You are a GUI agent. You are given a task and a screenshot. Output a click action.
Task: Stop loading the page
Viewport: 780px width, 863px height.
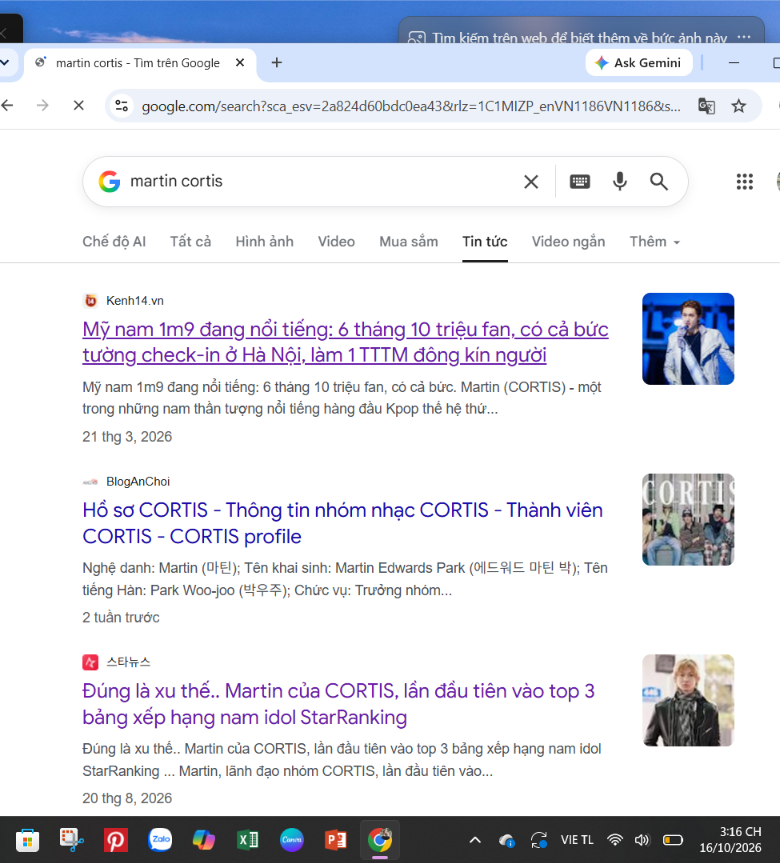click(x=79, y=105)
